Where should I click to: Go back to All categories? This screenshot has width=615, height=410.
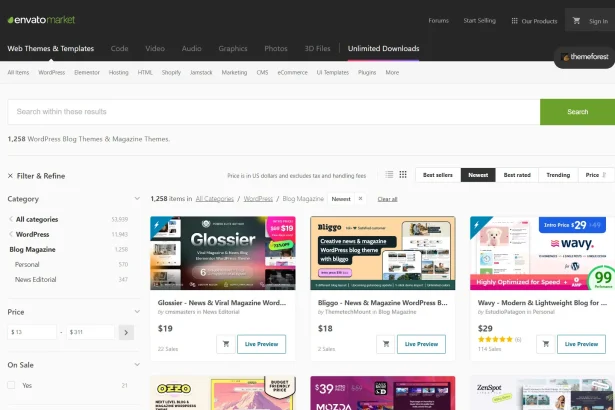[36, 219]
